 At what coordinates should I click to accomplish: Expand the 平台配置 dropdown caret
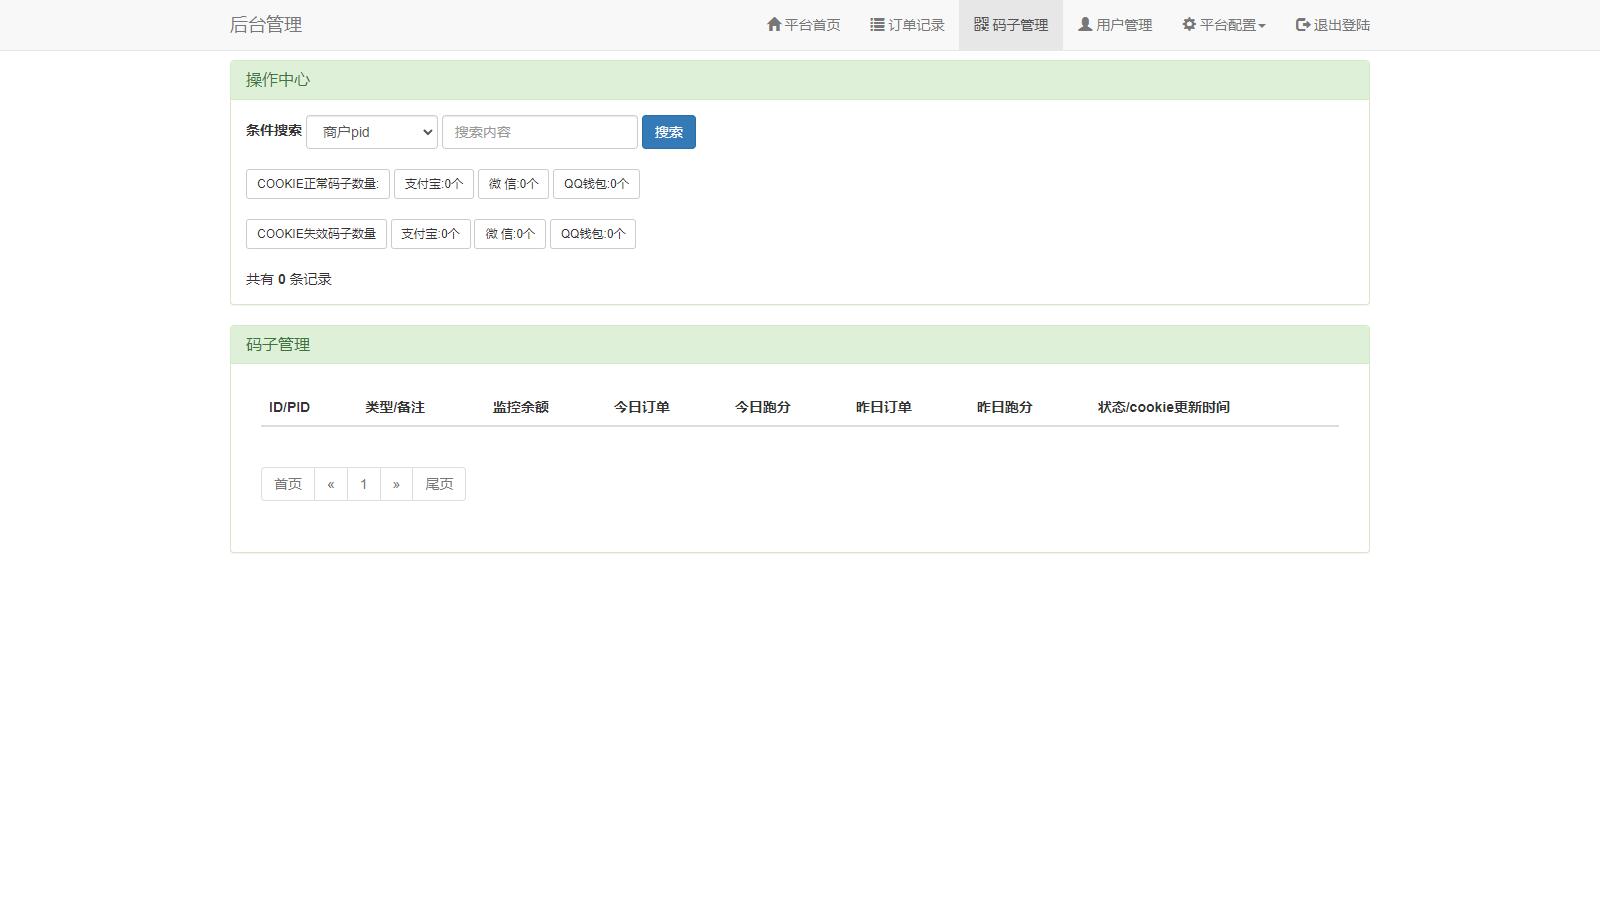click(1262, 26)
